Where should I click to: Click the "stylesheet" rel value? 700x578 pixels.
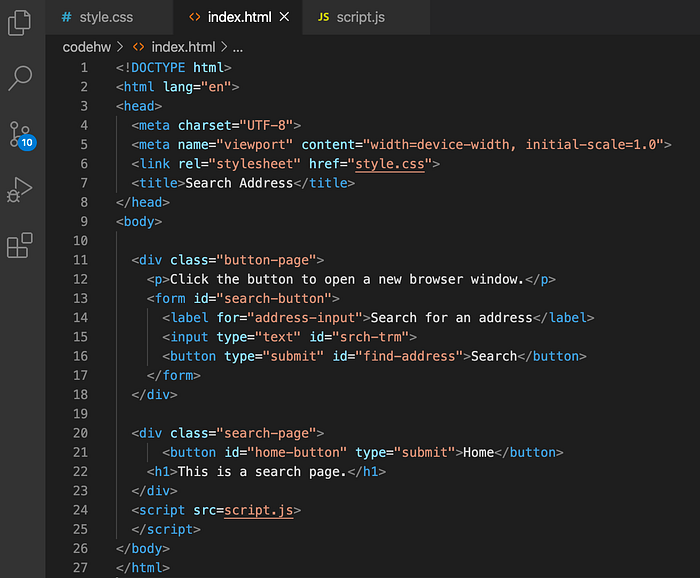point(255,164)
